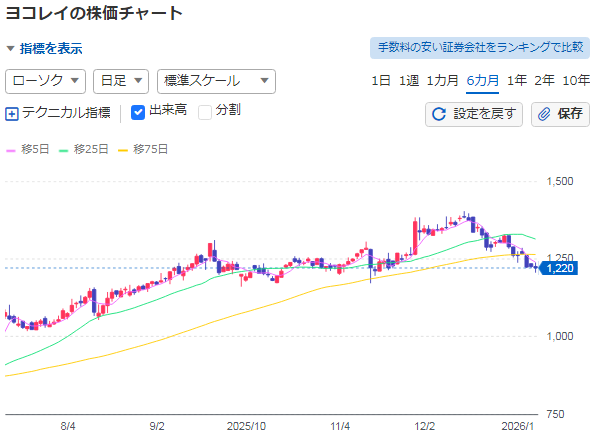
Task: Open the 日足 interval dropdown
Action: 121,81
